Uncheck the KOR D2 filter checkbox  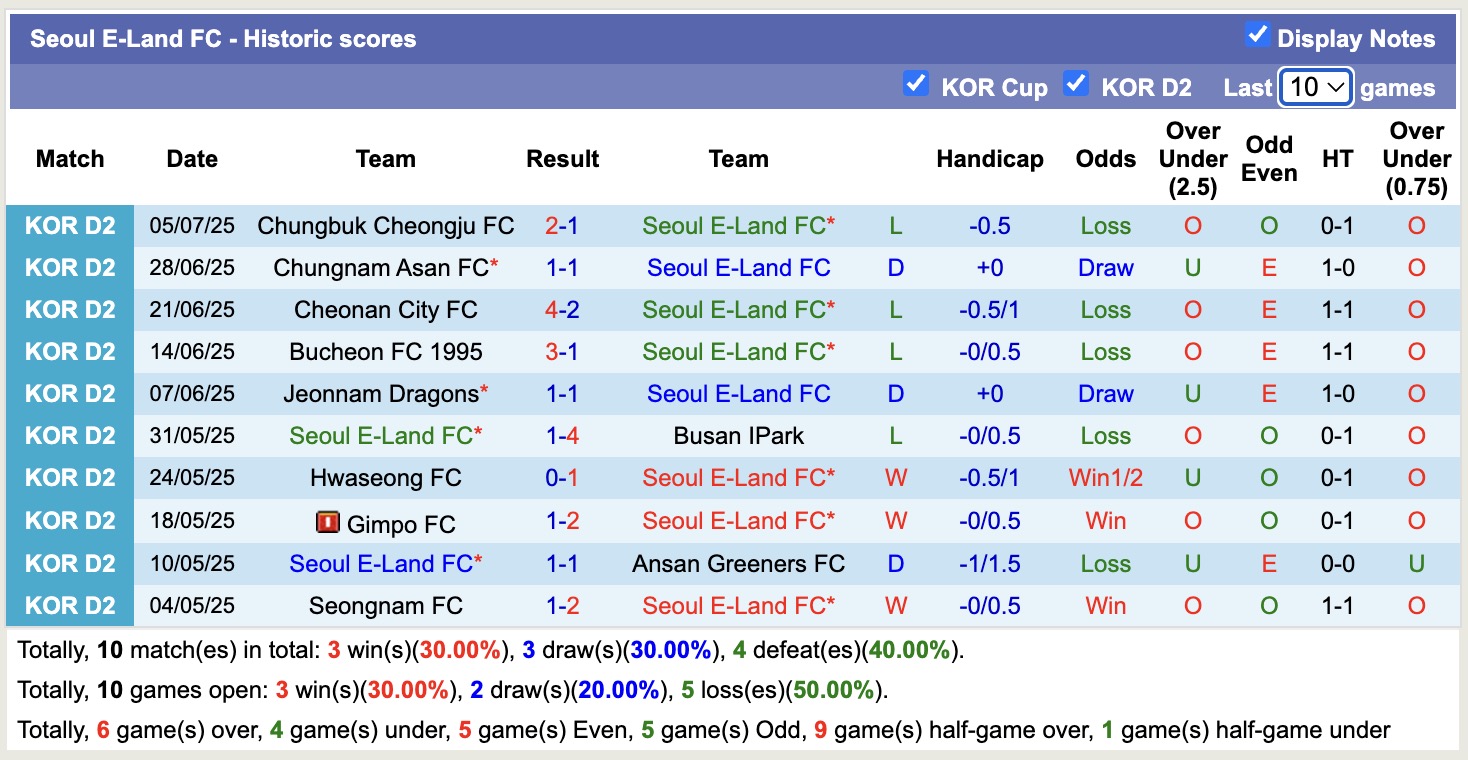[1076, 84]
